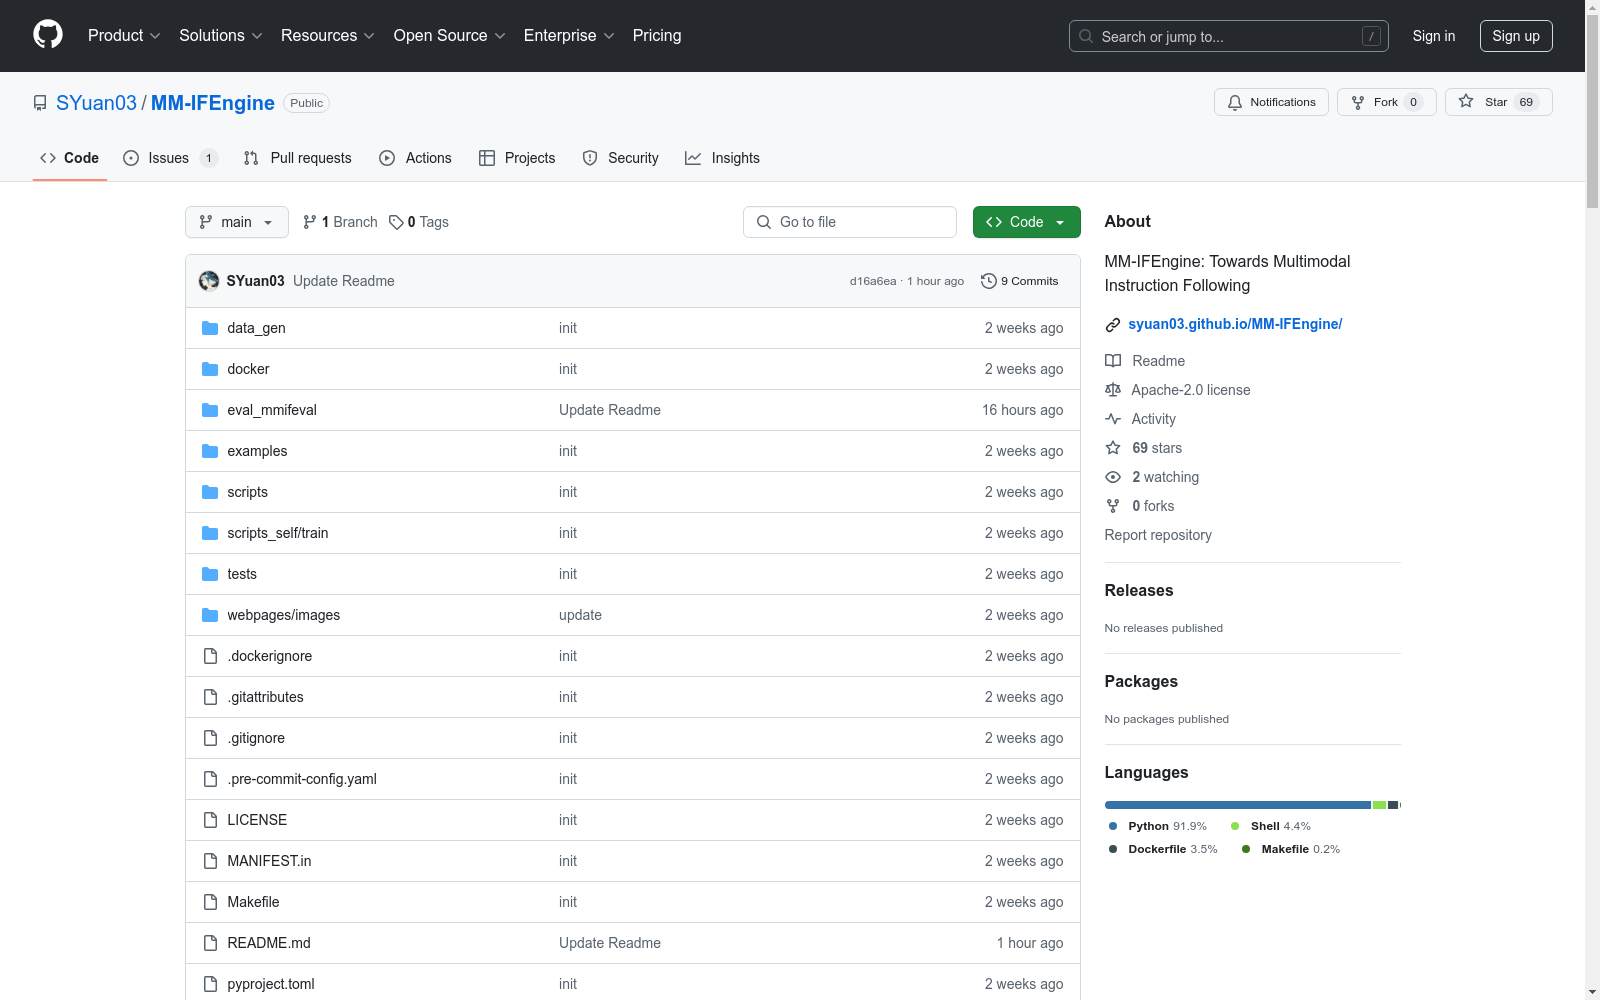Click the star icon beside 69 stars
Viewport: 1600px width, 1000px height.
click(1113, 448)
